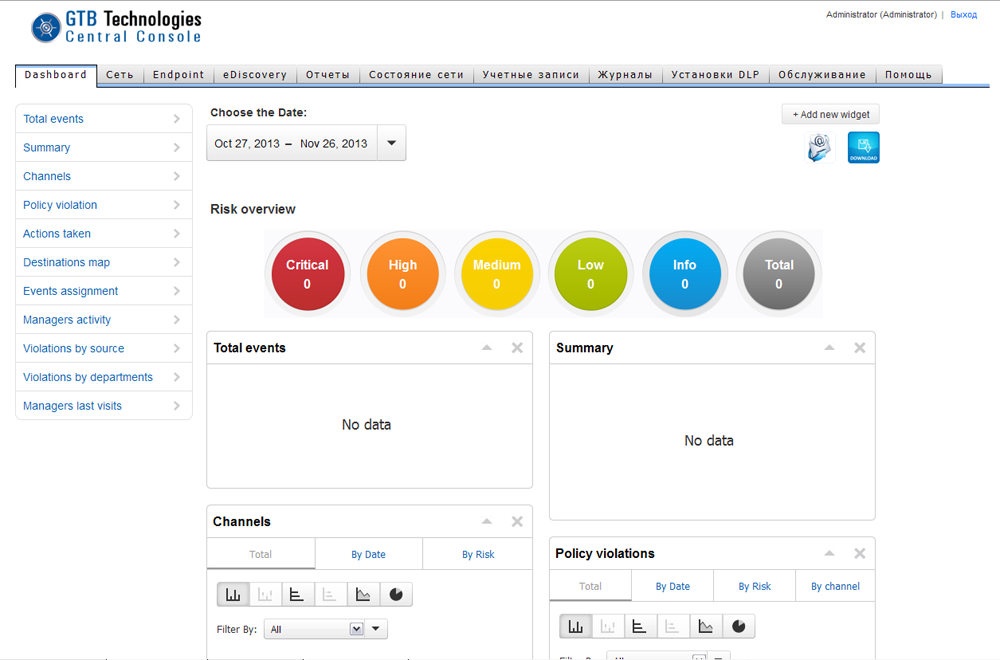Image resolution: width=1000 pixels, height=660 pixels.
Task: Close the Policy violations widget
Action: tap(860, 554)
